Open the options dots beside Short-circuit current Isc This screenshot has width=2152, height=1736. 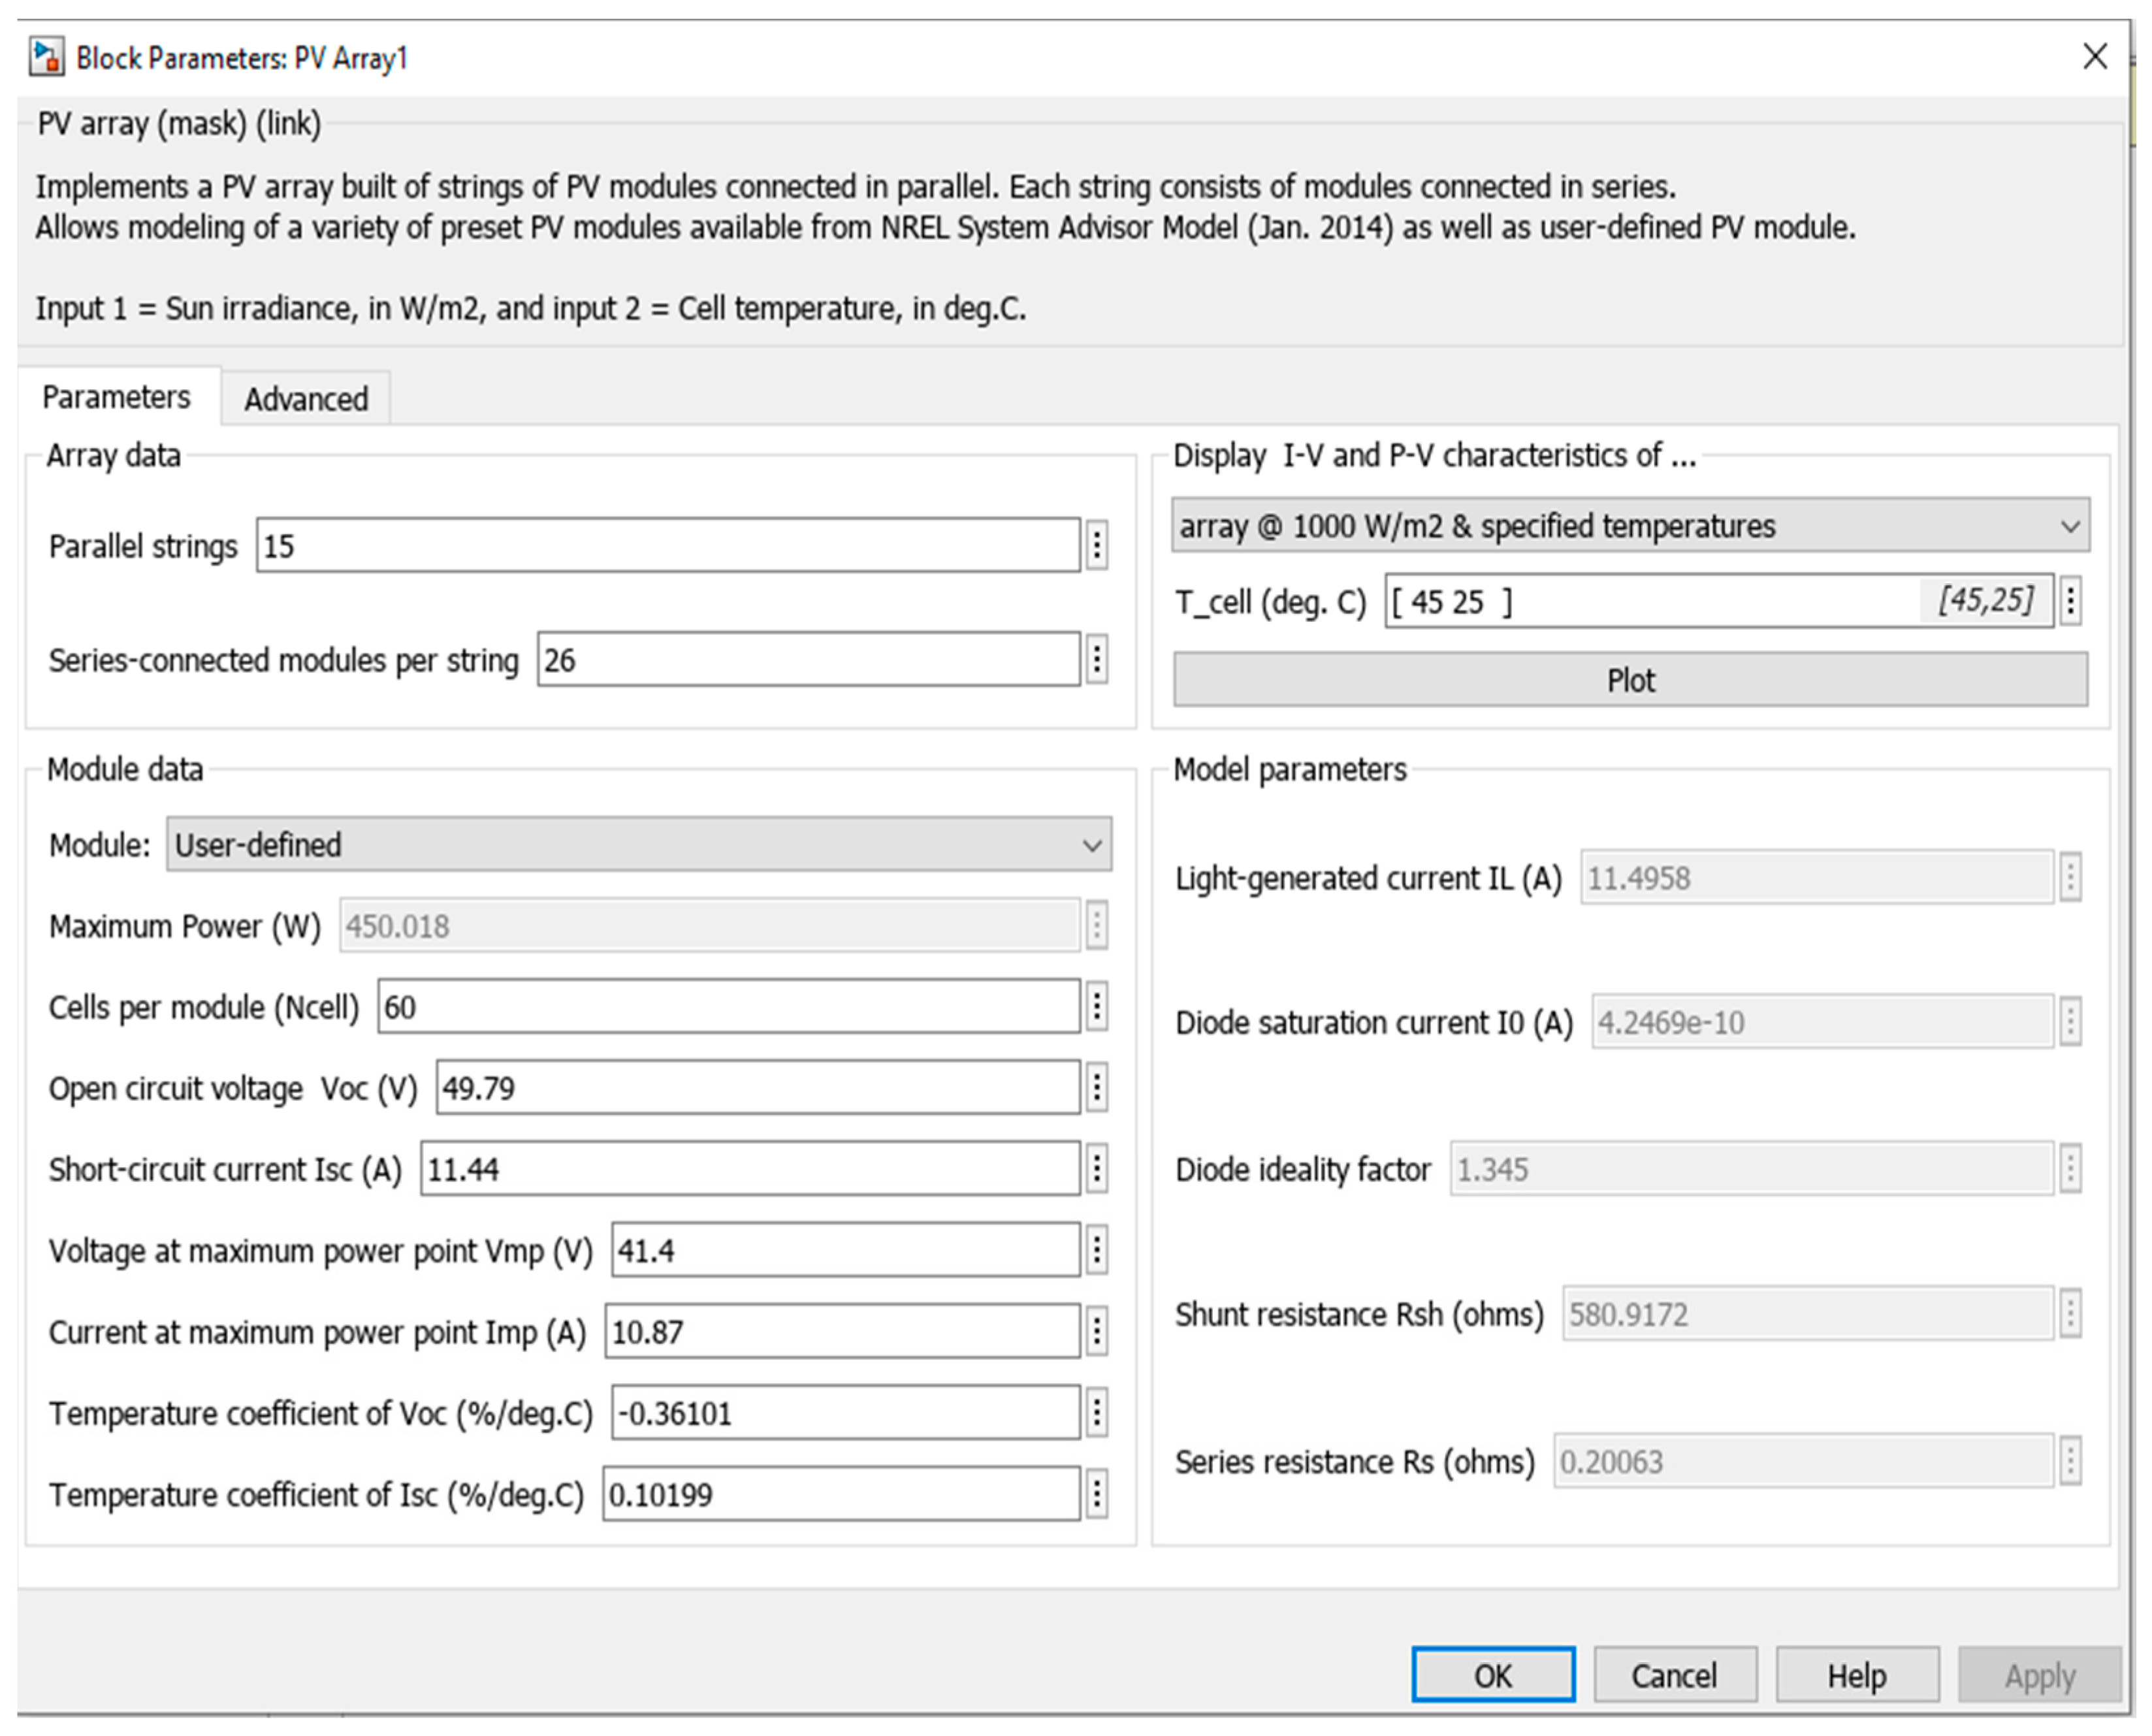pos(1097,1168)
